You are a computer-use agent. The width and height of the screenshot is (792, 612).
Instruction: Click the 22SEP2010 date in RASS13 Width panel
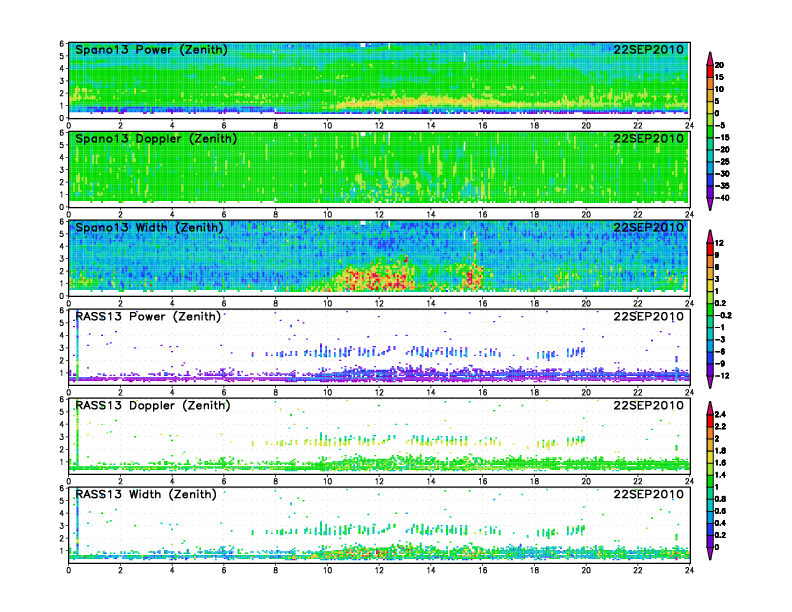point(649,494)
